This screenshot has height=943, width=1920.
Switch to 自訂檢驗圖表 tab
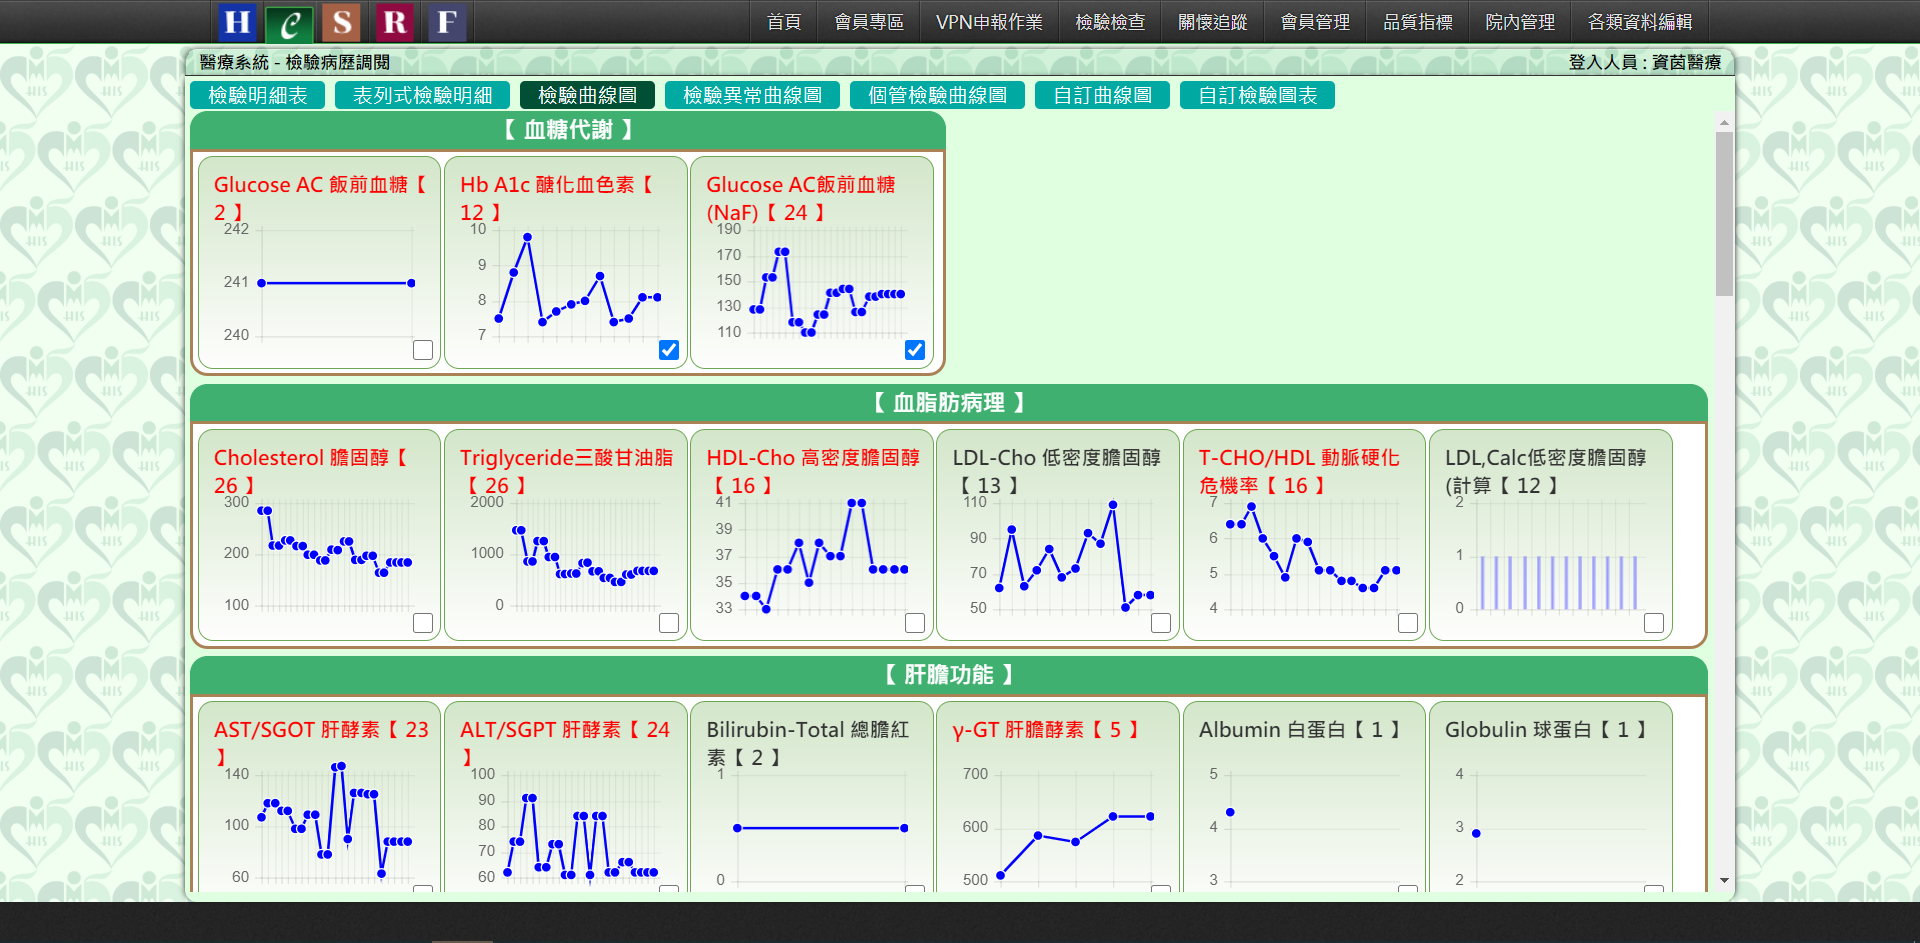coord(1257,95)
